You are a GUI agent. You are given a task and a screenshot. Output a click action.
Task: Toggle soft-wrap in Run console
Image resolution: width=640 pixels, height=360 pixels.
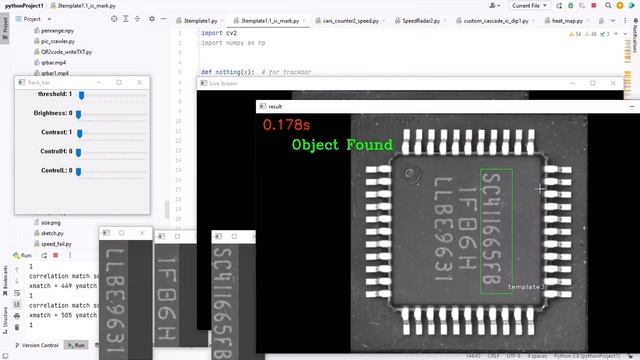pos(17,293)
